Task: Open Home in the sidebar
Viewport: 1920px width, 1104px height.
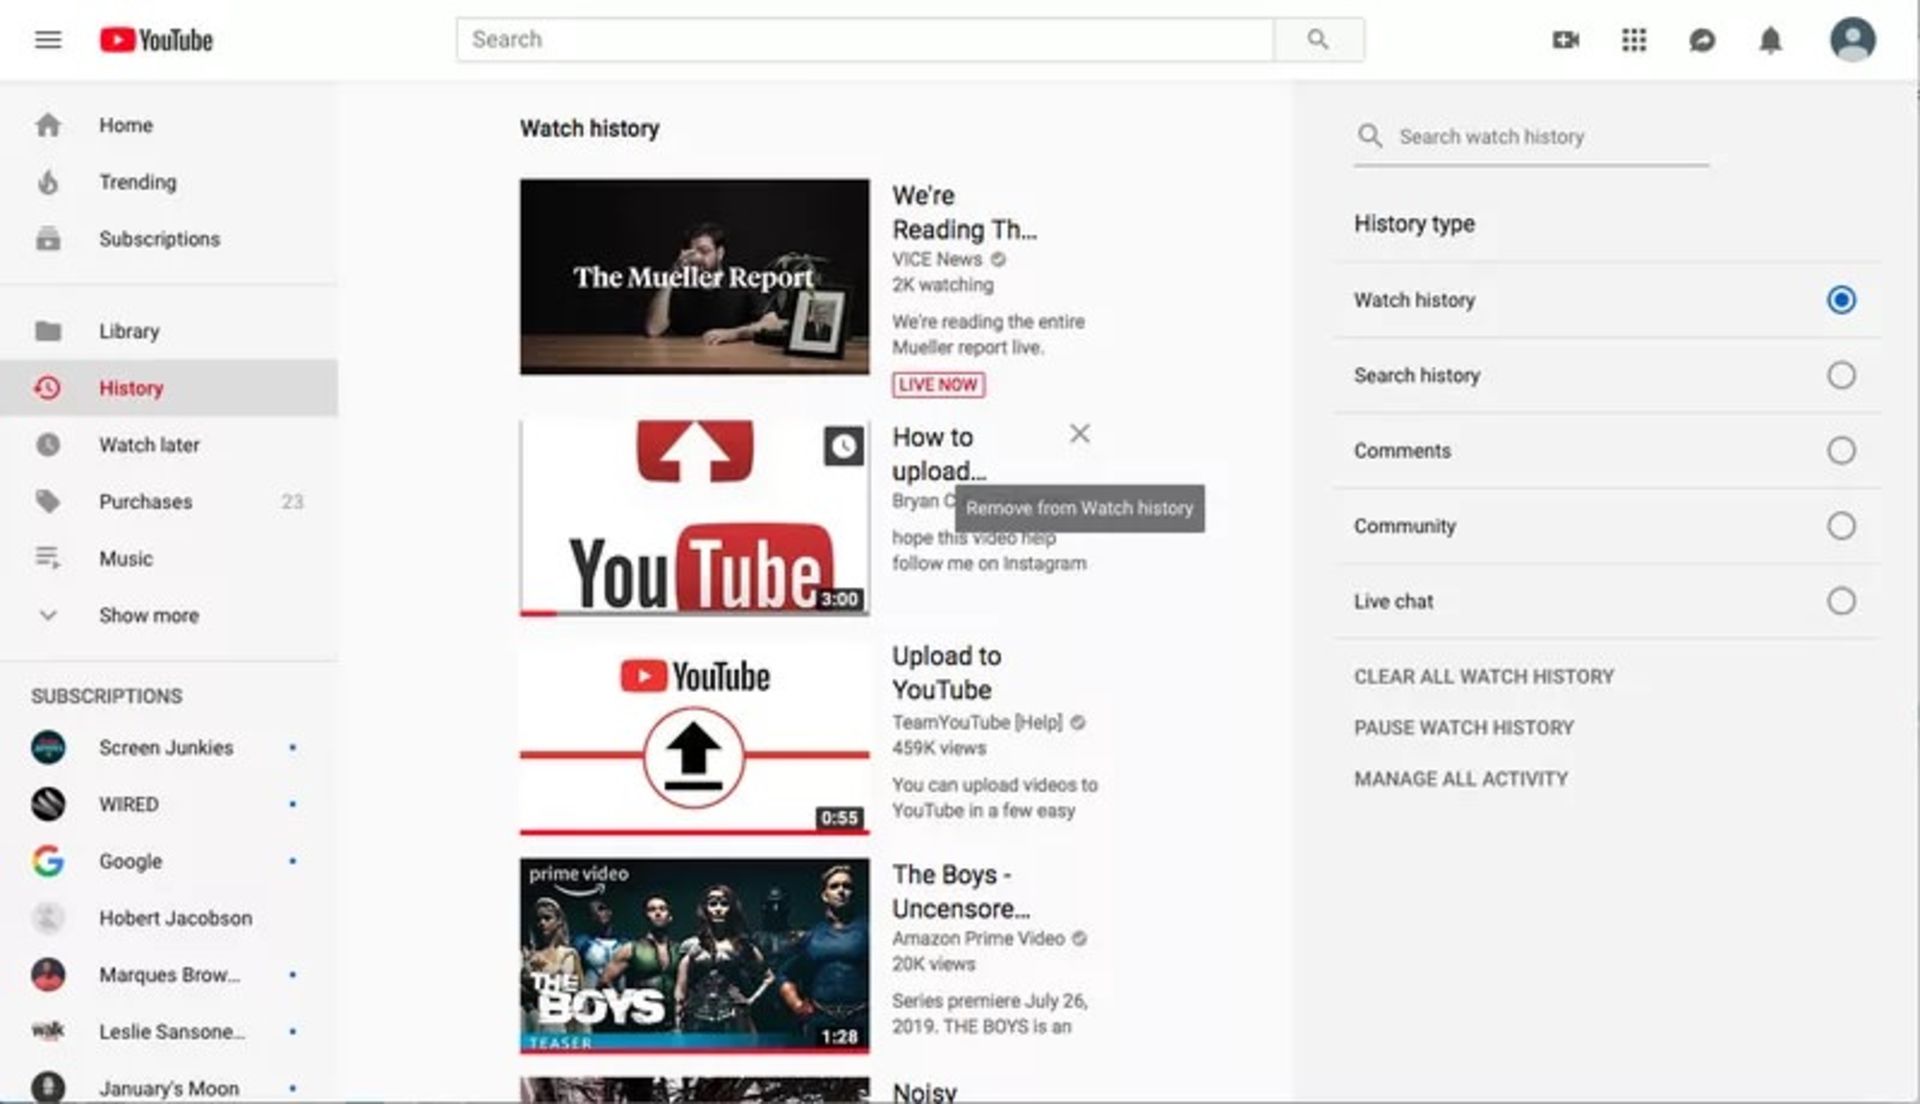Action: point(169,125)
